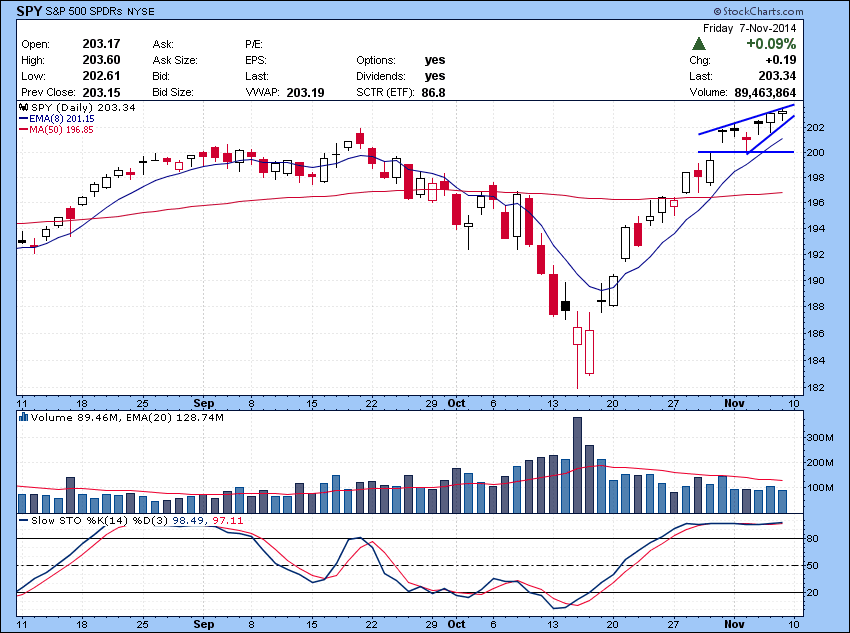Click the Volume value 89,463,864
The width and height of the screenshot is (850, 633).
click(765, 93)
